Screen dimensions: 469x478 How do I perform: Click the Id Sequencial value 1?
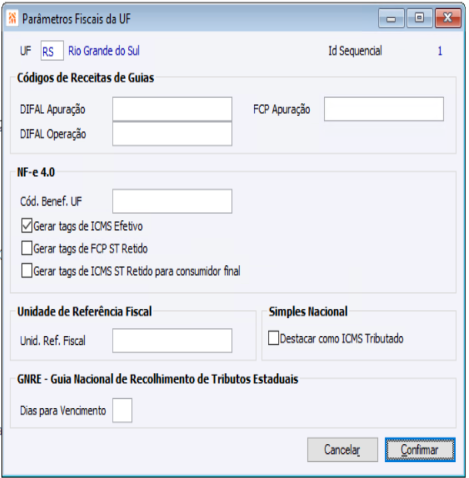440,51
